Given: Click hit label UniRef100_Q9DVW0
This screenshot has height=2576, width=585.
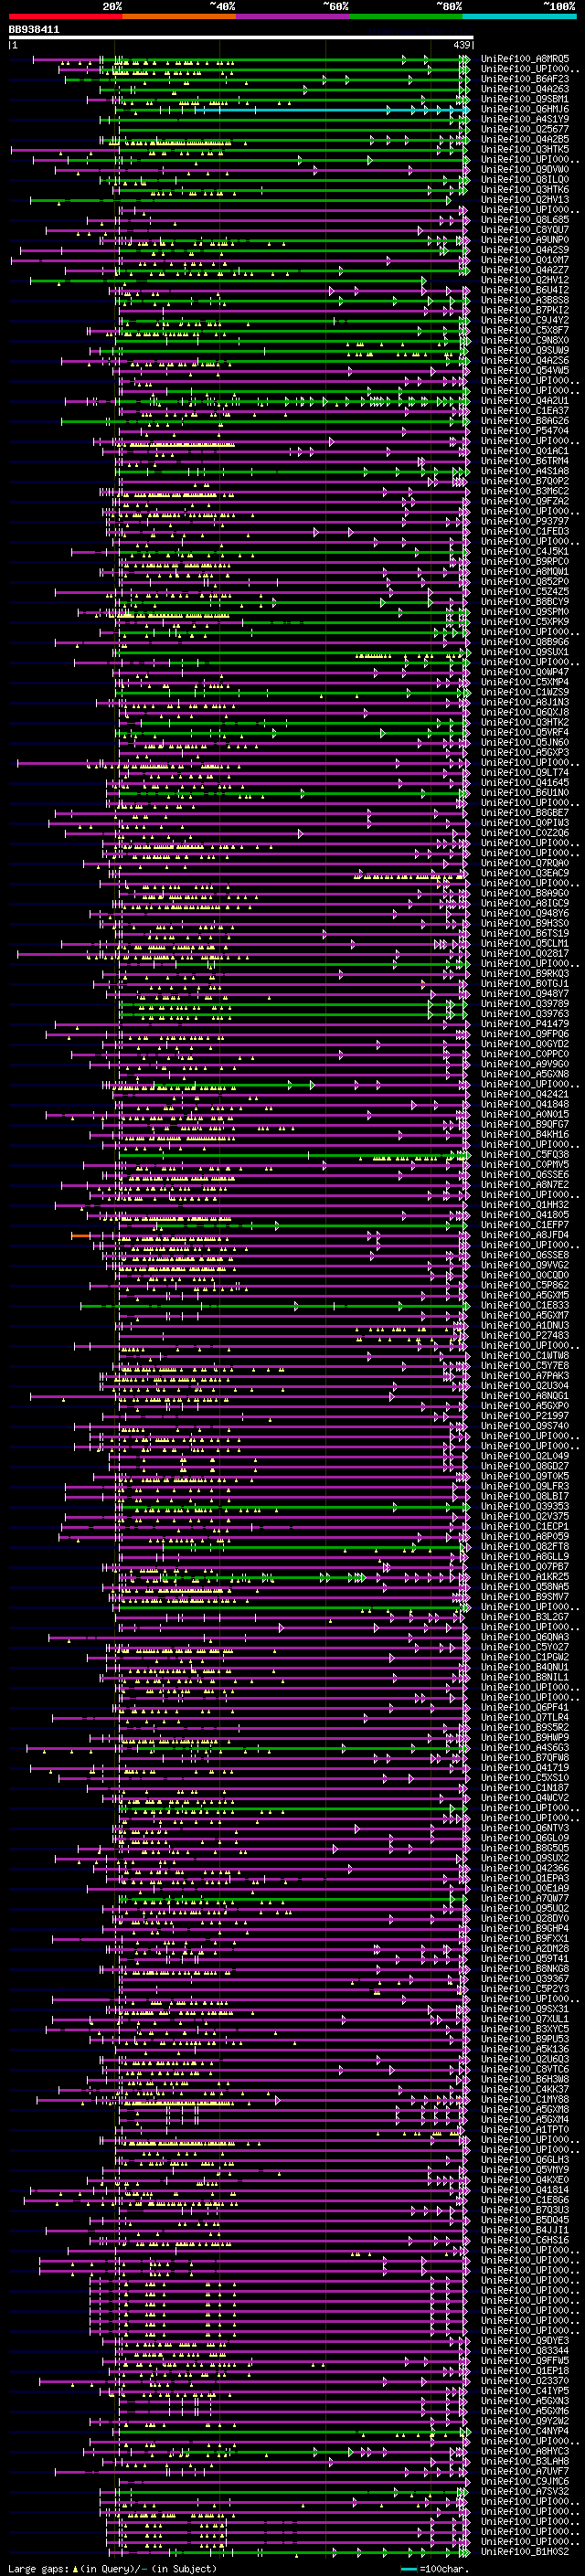Looking at the screenshot, I should 525,169.
